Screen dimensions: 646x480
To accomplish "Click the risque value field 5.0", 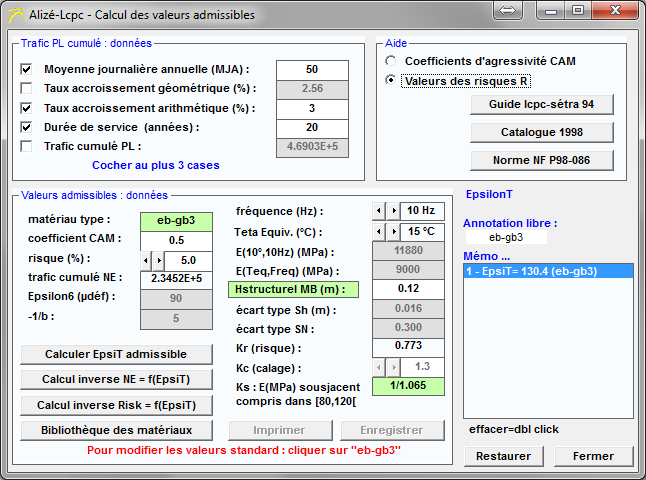I will pos(188,260).
